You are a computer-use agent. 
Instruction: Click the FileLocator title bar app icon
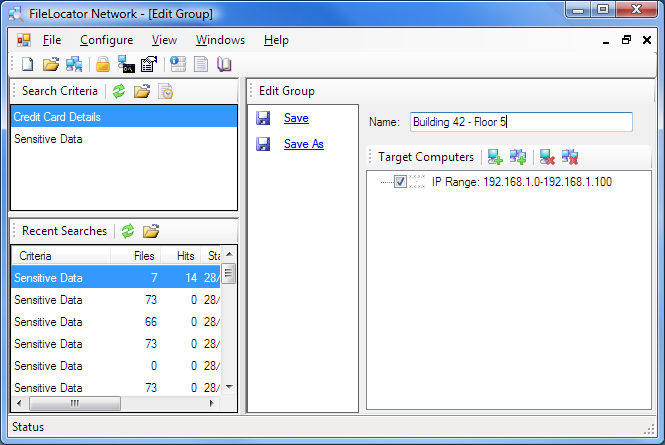point(16,14)
